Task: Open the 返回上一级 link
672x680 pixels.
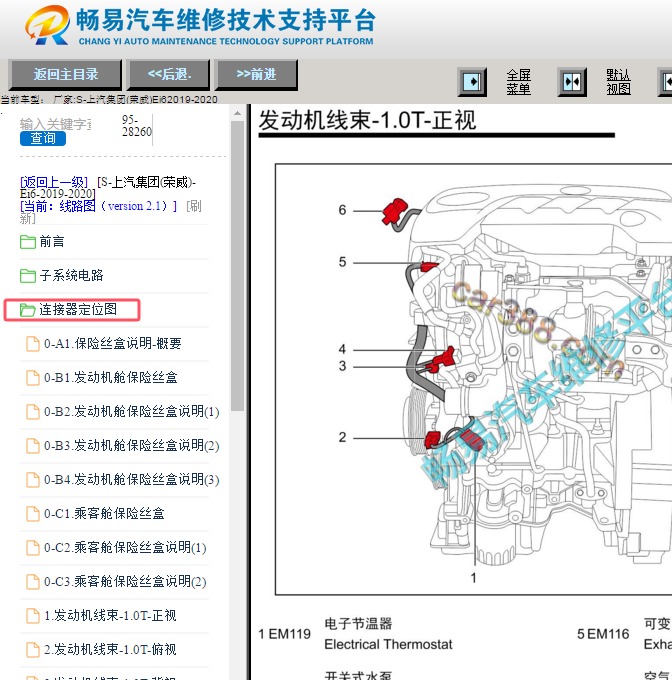Action: click(x=54, y=182)
